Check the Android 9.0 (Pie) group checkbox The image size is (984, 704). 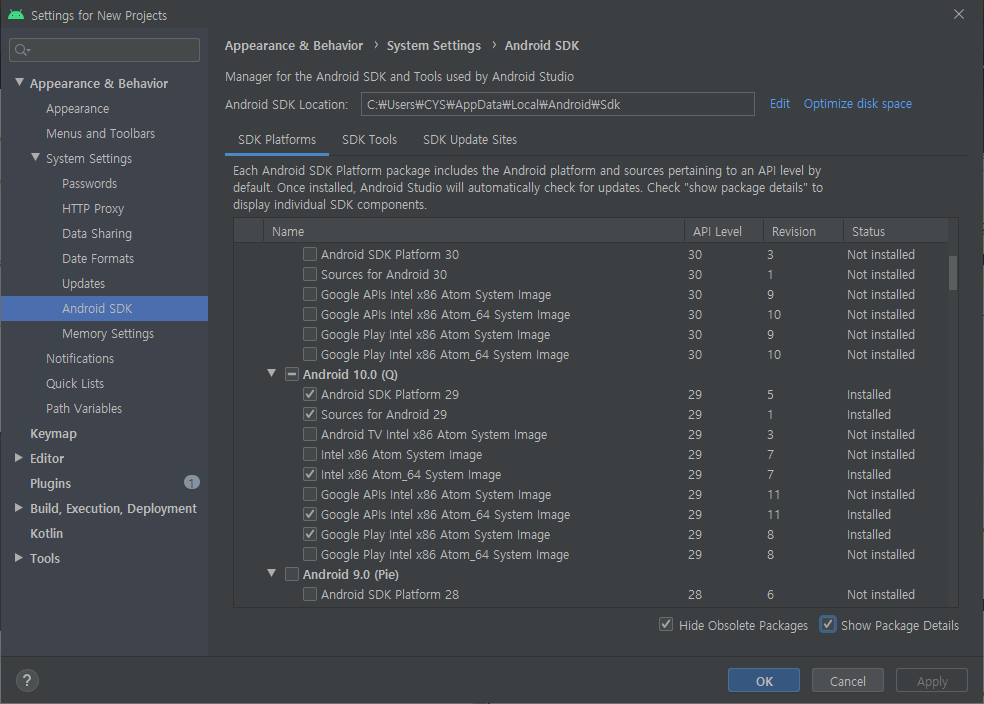[x=292, y=574]
